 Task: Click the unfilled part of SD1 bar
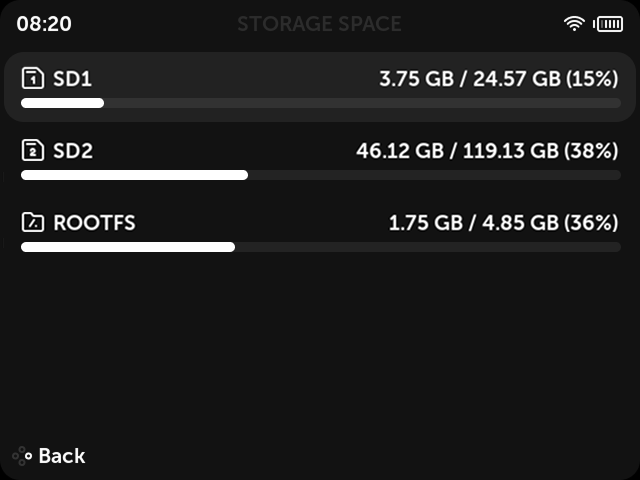pyautogui.click(x=362, y=103)
